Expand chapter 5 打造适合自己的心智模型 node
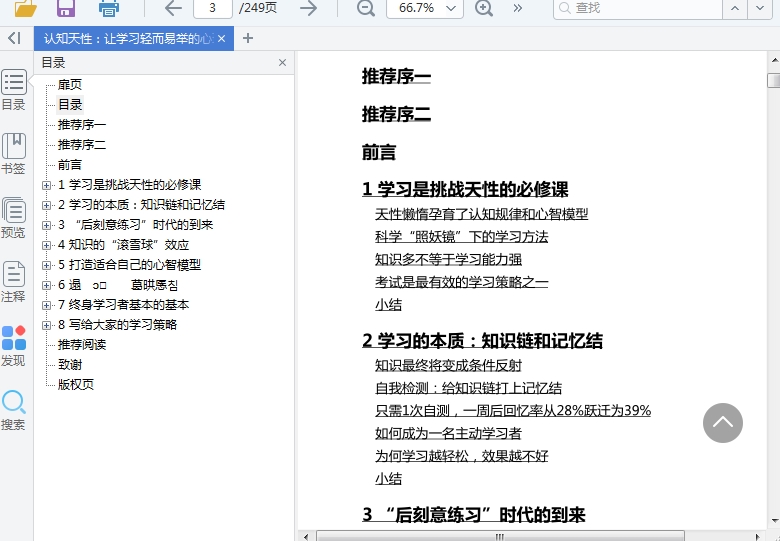Image resolution: width=780 pixels, height=541 pixels. [x=46, y=265]
